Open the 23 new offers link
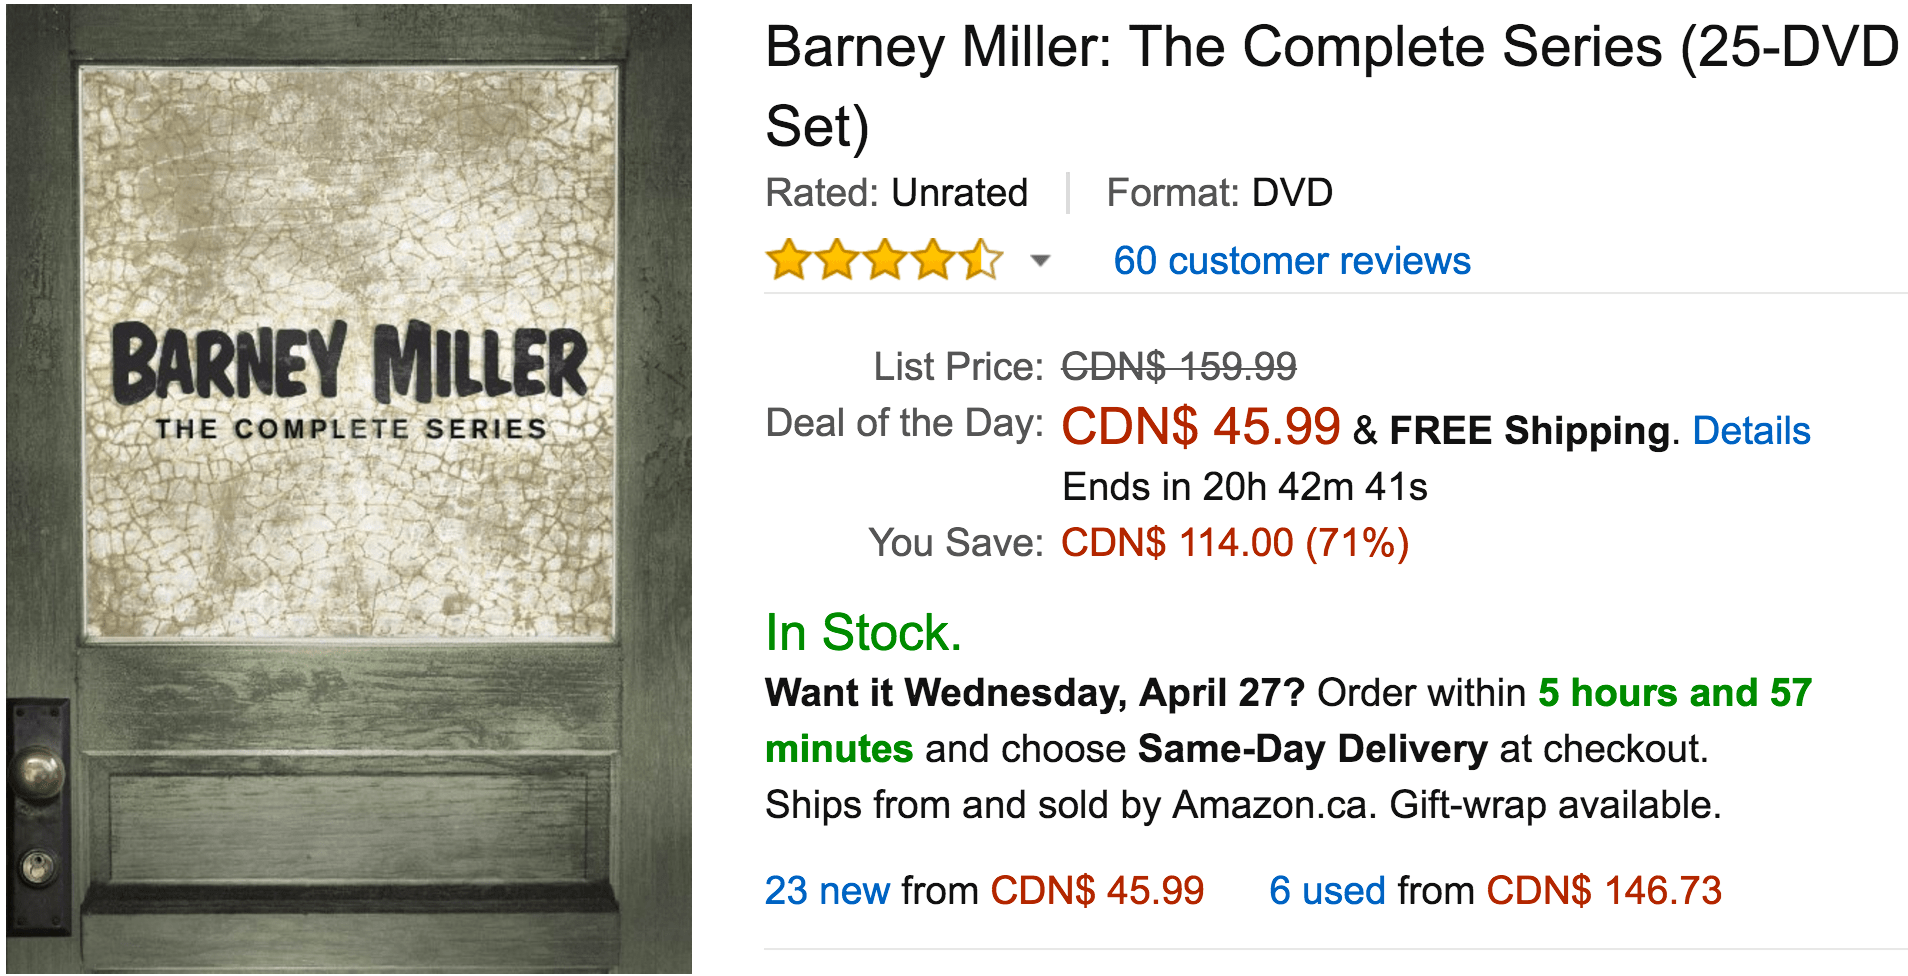Screen dimensions: 1908x976 coord(827,890)
